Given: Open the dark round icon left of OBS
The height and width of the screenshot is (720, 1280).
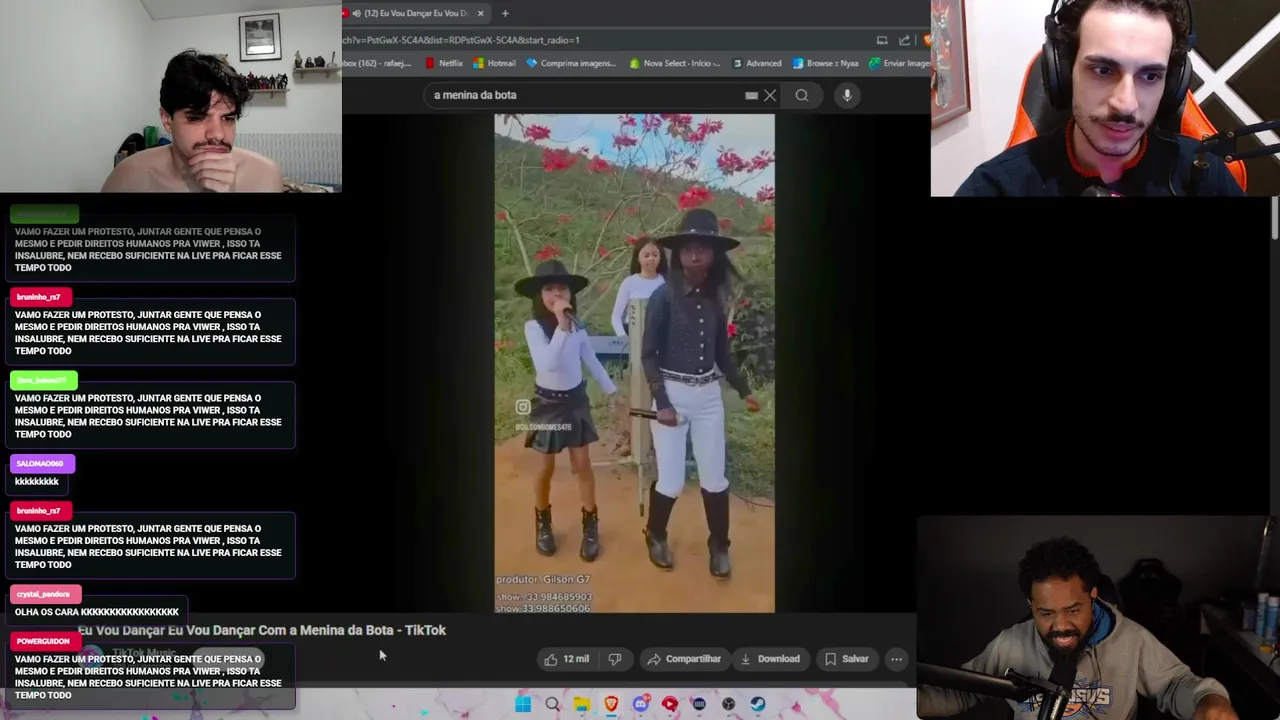Looking at the screenshot, I should coord(699,704).
